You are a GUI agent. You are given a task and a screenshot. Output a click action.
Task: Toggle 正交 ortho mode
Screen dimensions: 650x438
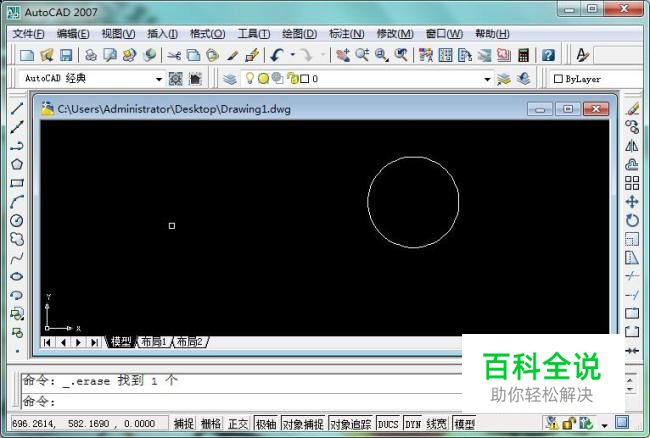pos(238,423)
